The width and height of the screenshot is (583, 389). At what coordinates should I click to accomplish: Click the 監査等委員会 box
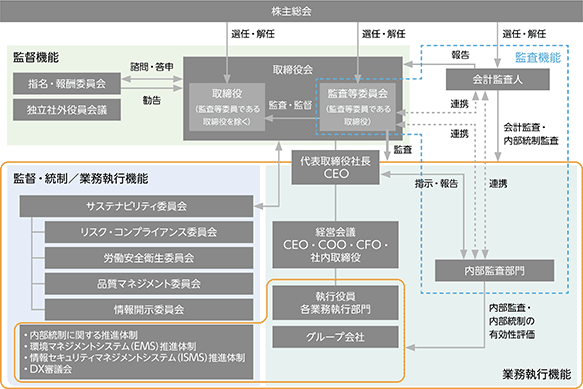tap(357, 107)
